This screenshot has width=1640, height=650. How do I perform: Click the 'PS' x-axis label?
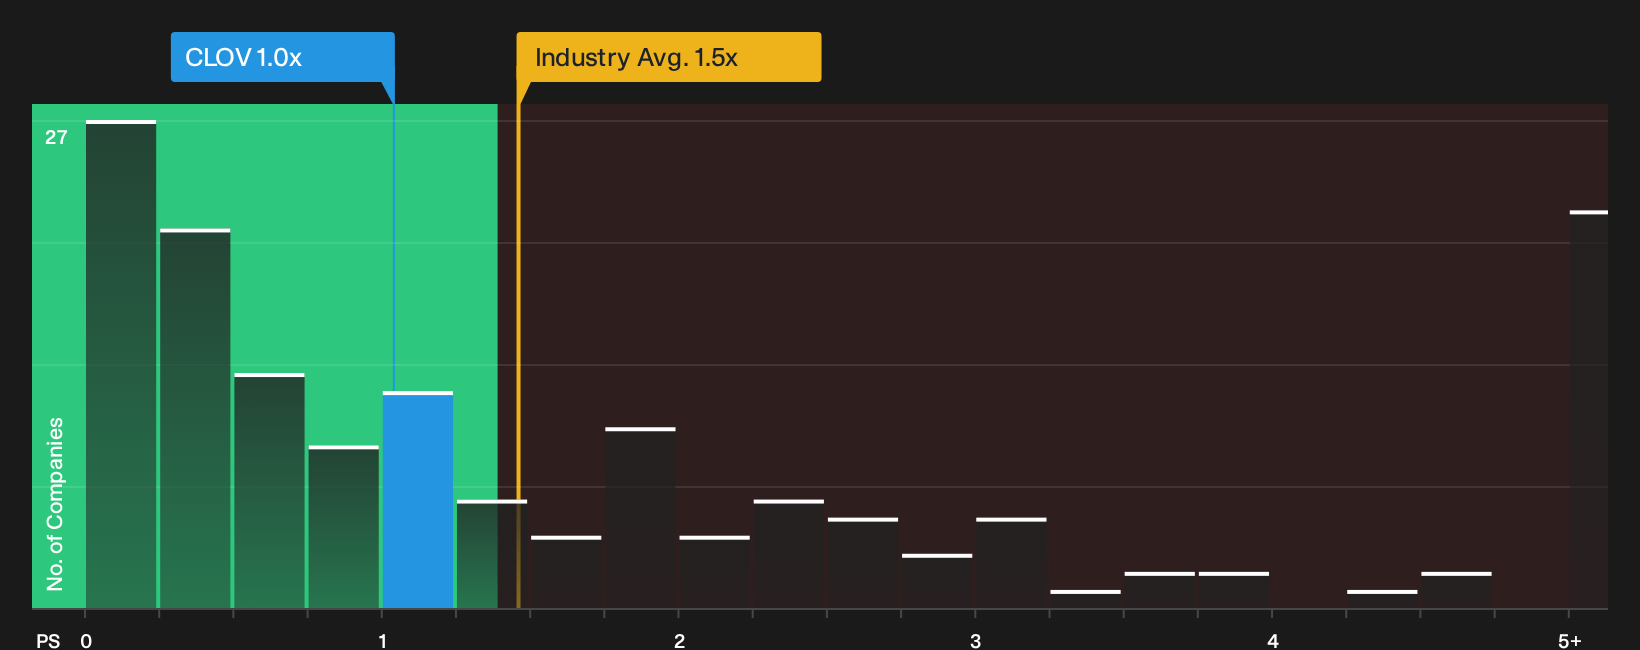coord(48,641)
